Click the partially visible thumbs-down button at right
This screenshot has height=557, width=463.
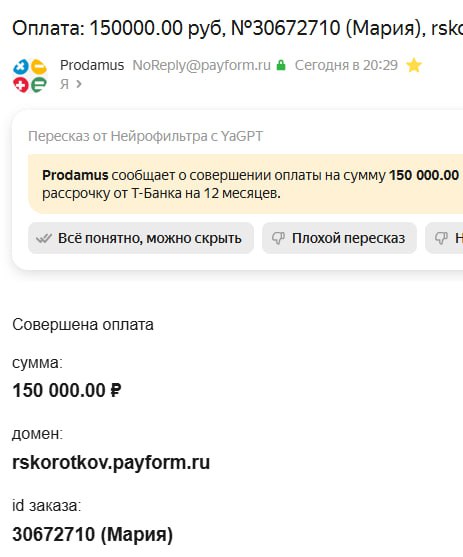pyautogui.click(x=444, y=238)
